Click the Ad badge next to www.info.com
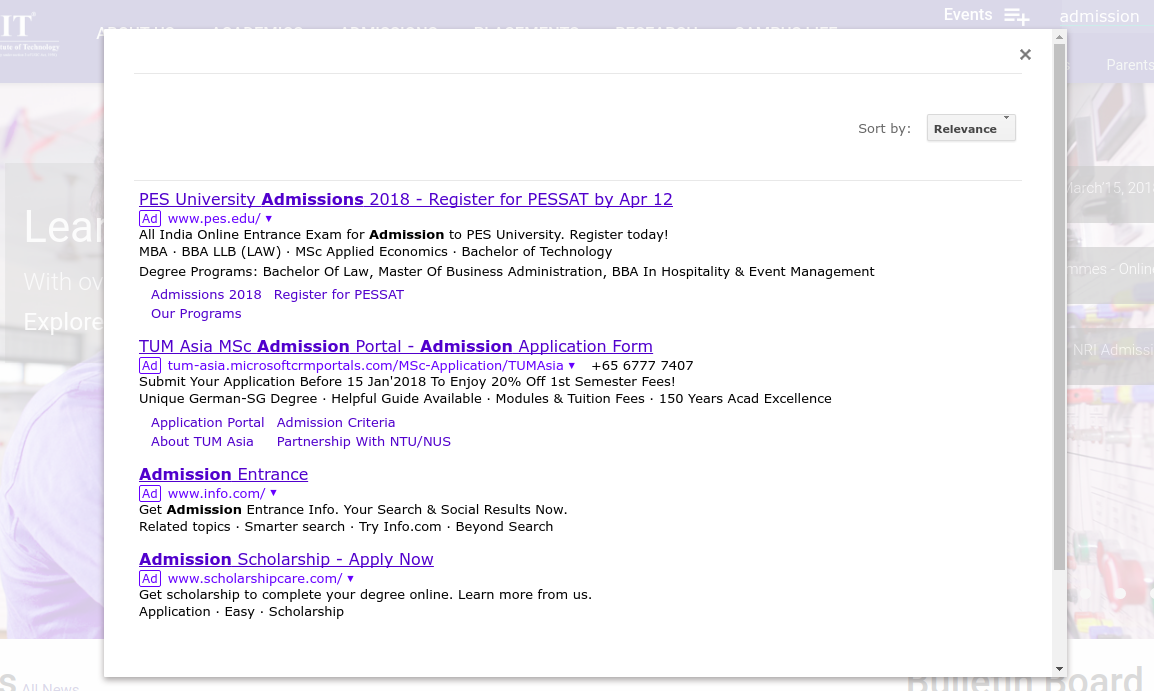 coord(149,493)
